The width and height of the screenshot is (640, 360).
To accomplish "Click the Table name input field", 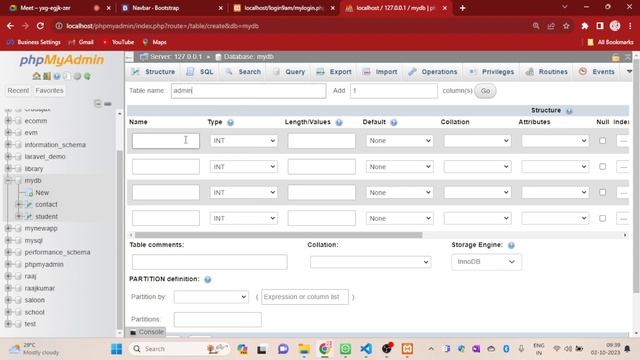I will click(x=249, y=91).
